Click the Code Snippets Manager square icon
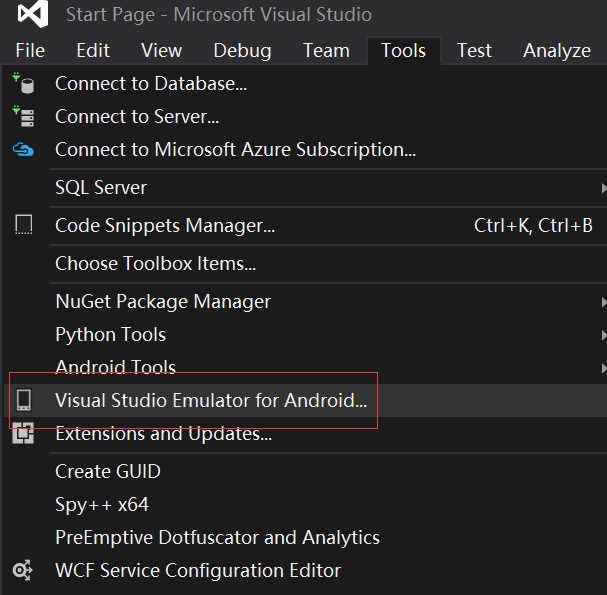This screenshot has width=607, height=595. point(24,226)
